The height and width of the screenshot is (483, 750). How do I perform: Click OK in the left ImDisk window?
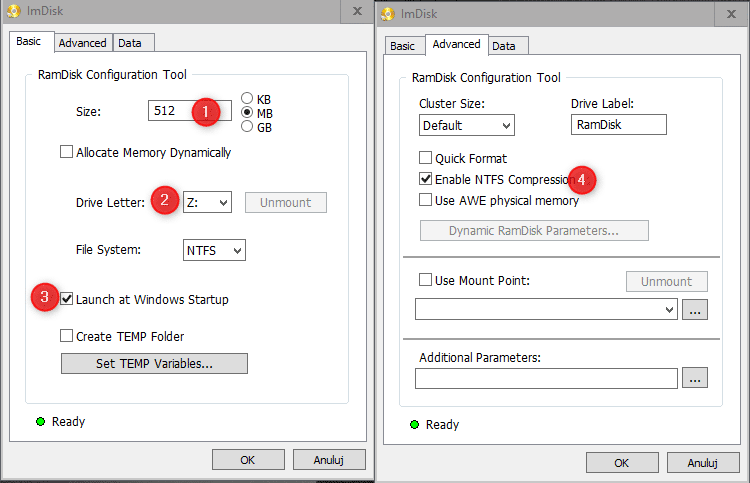(248, 460)
